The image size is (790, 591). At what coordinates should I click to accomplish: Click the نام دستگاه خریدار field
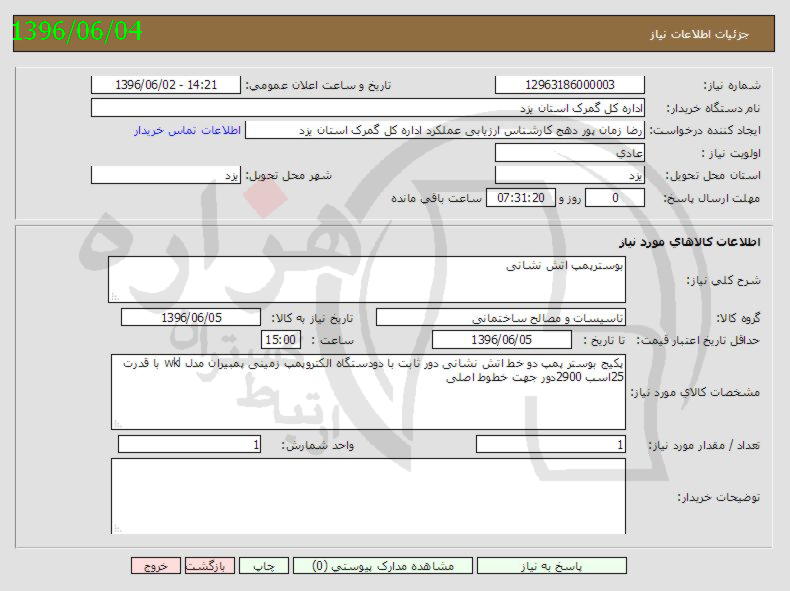point(368,108)
